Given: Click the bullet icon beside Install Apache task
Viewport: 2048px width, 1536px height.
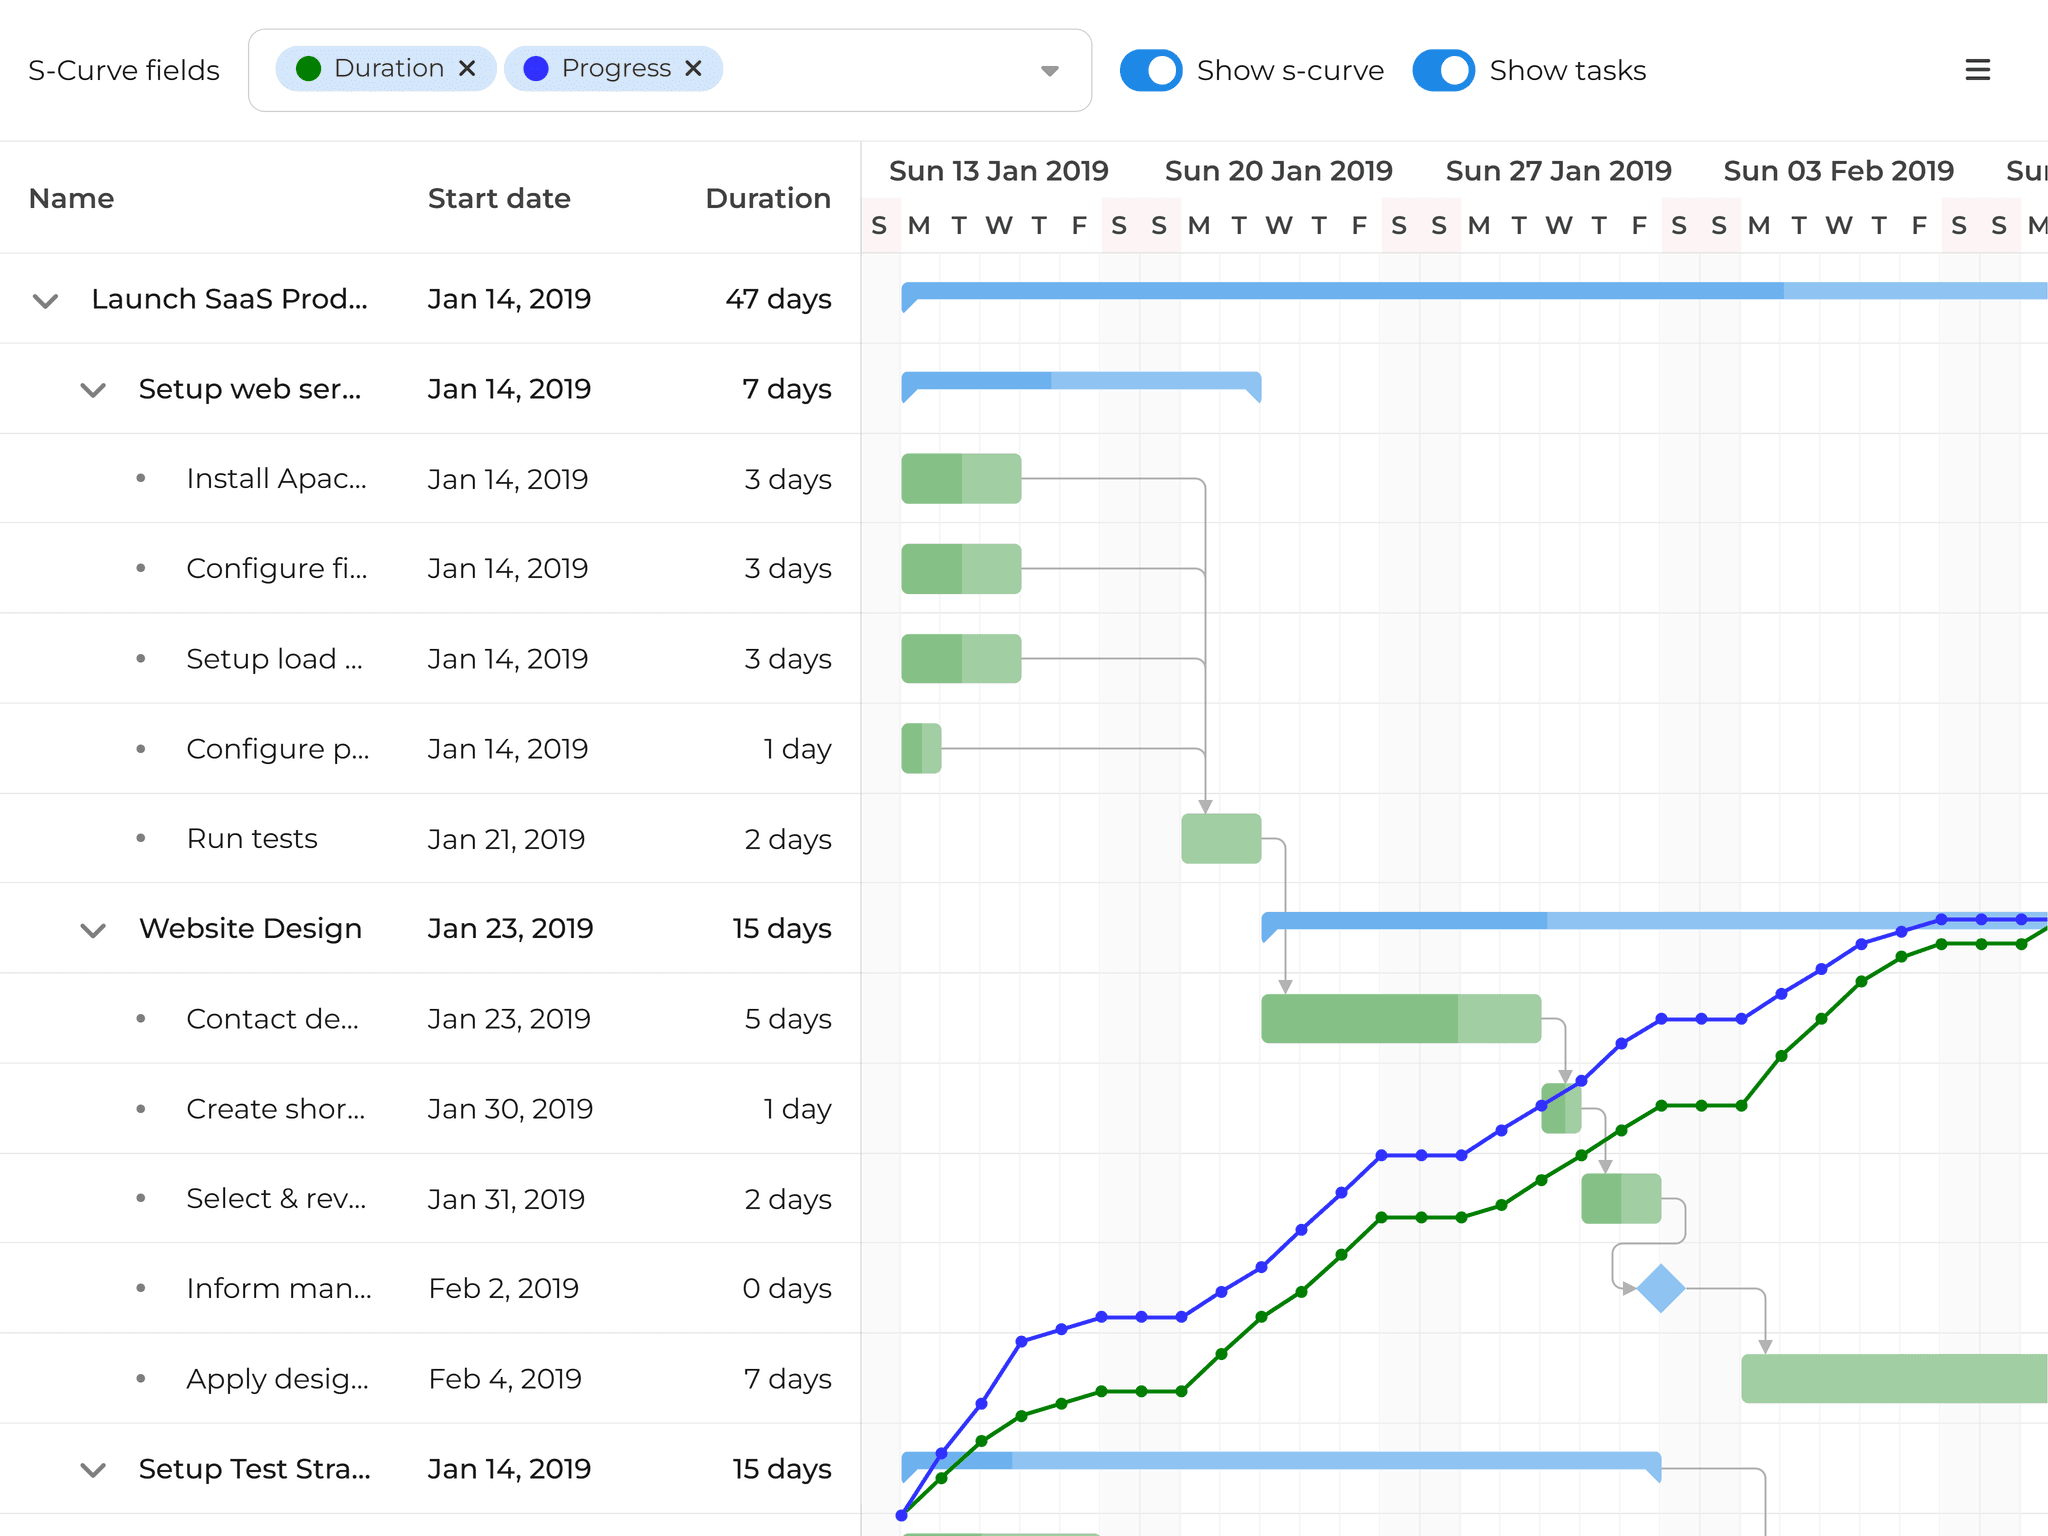Looking at the screenshot, I should 141,478.
